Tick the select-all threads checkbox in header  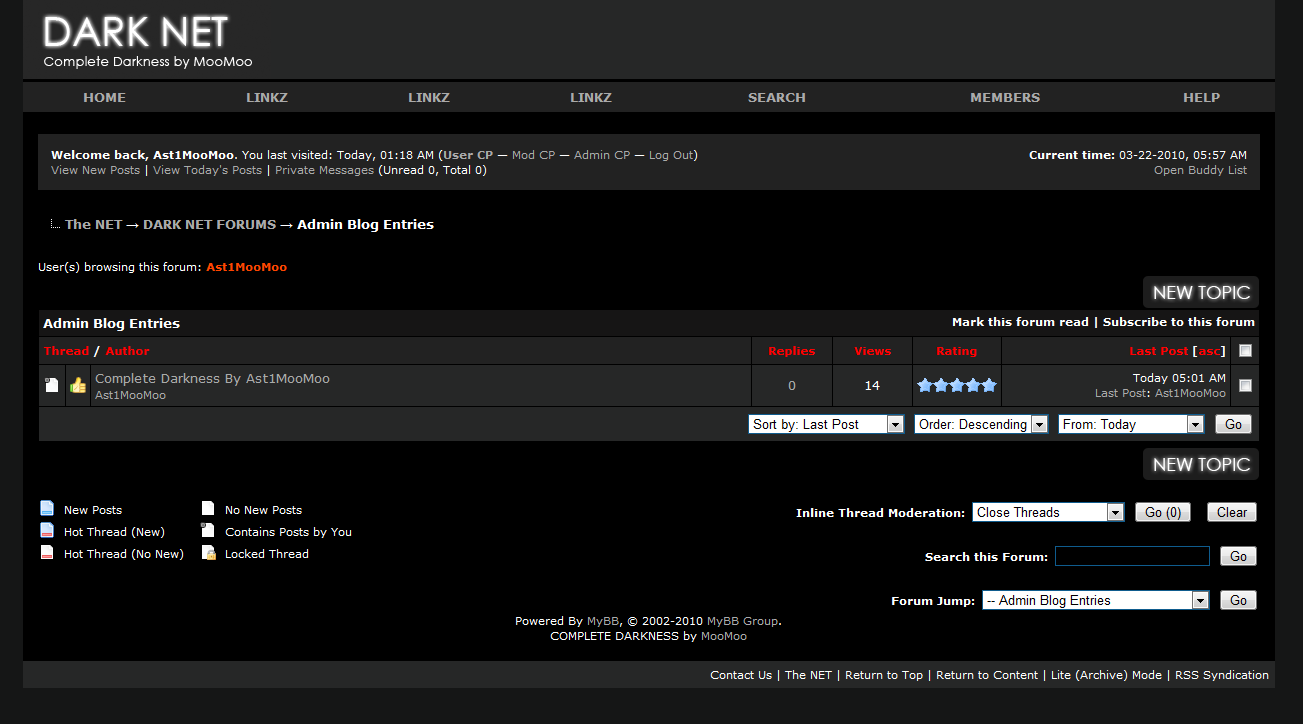[1245, 351]
